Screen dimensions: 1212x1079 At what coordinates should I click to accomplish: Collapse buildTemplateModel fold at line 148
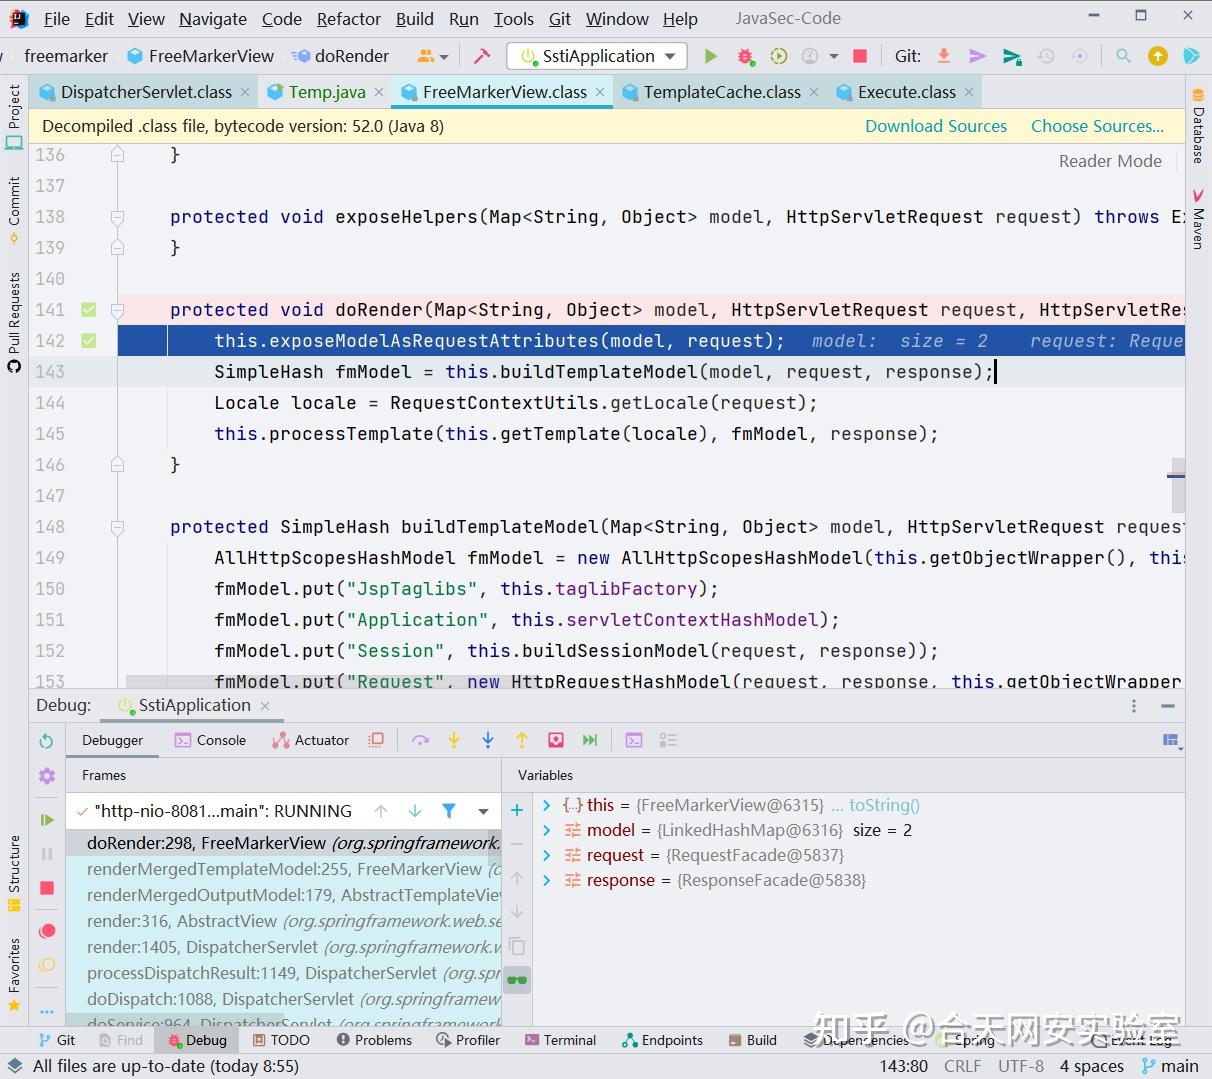(117, 527)
